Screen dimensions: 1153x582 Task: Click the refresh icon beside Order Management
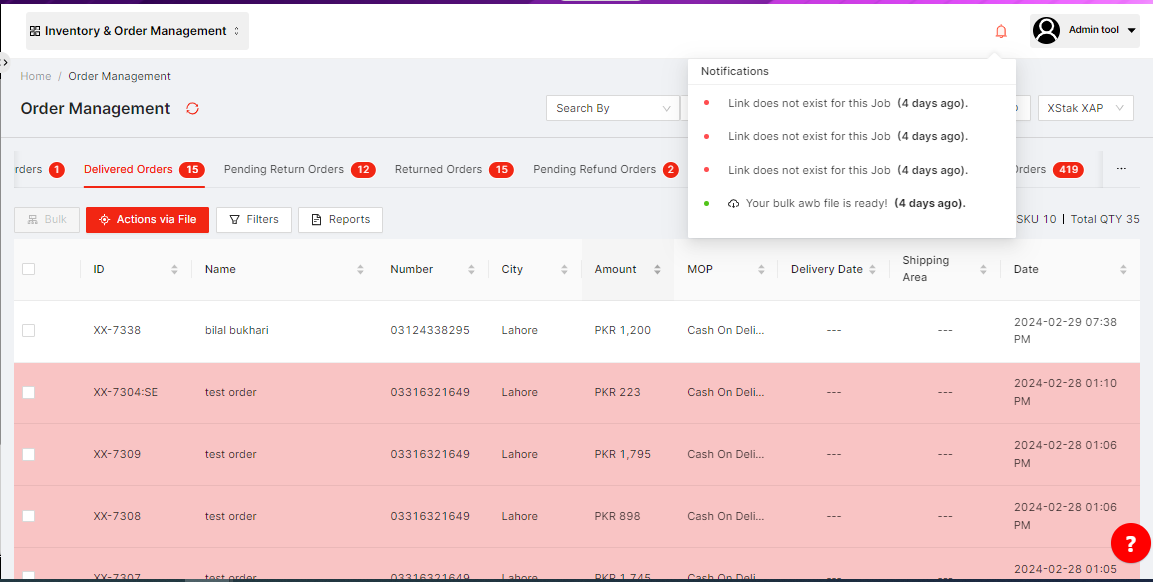(x=192, y=108)
